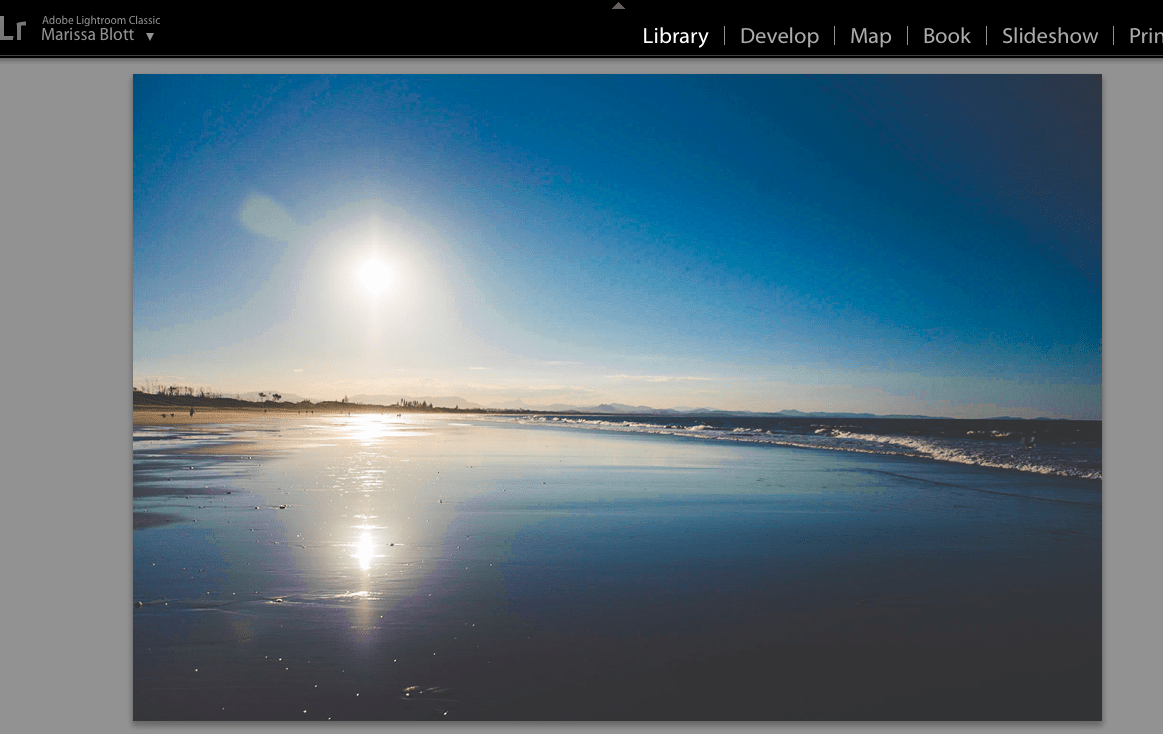Switch to the Develop module
Image resolution: width=1163 pixels, height=734 pixels.
[779, 35]
